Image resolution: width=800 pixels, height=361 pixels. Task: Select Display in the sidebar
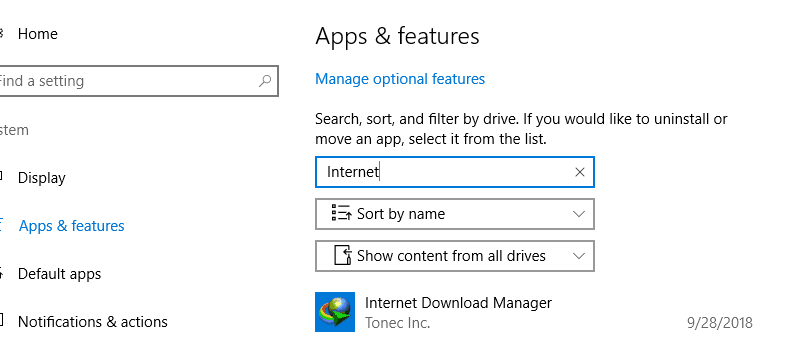pos(42,178)
